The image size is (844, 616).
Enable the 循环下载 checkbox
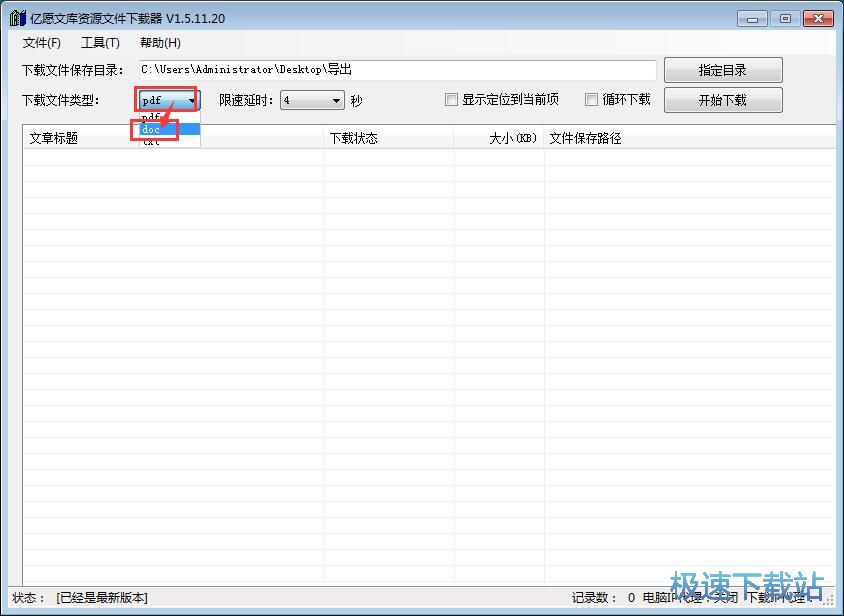591,100
